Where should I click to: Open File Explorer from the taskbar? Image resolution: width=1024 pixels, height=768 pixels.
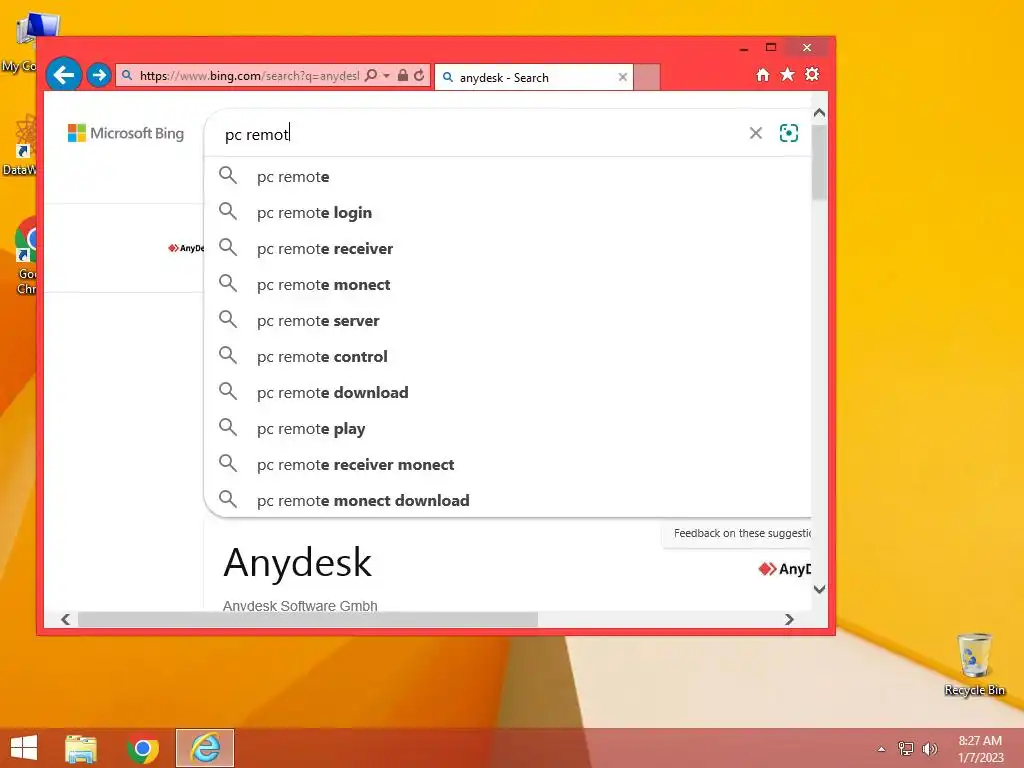click(81, 748)
